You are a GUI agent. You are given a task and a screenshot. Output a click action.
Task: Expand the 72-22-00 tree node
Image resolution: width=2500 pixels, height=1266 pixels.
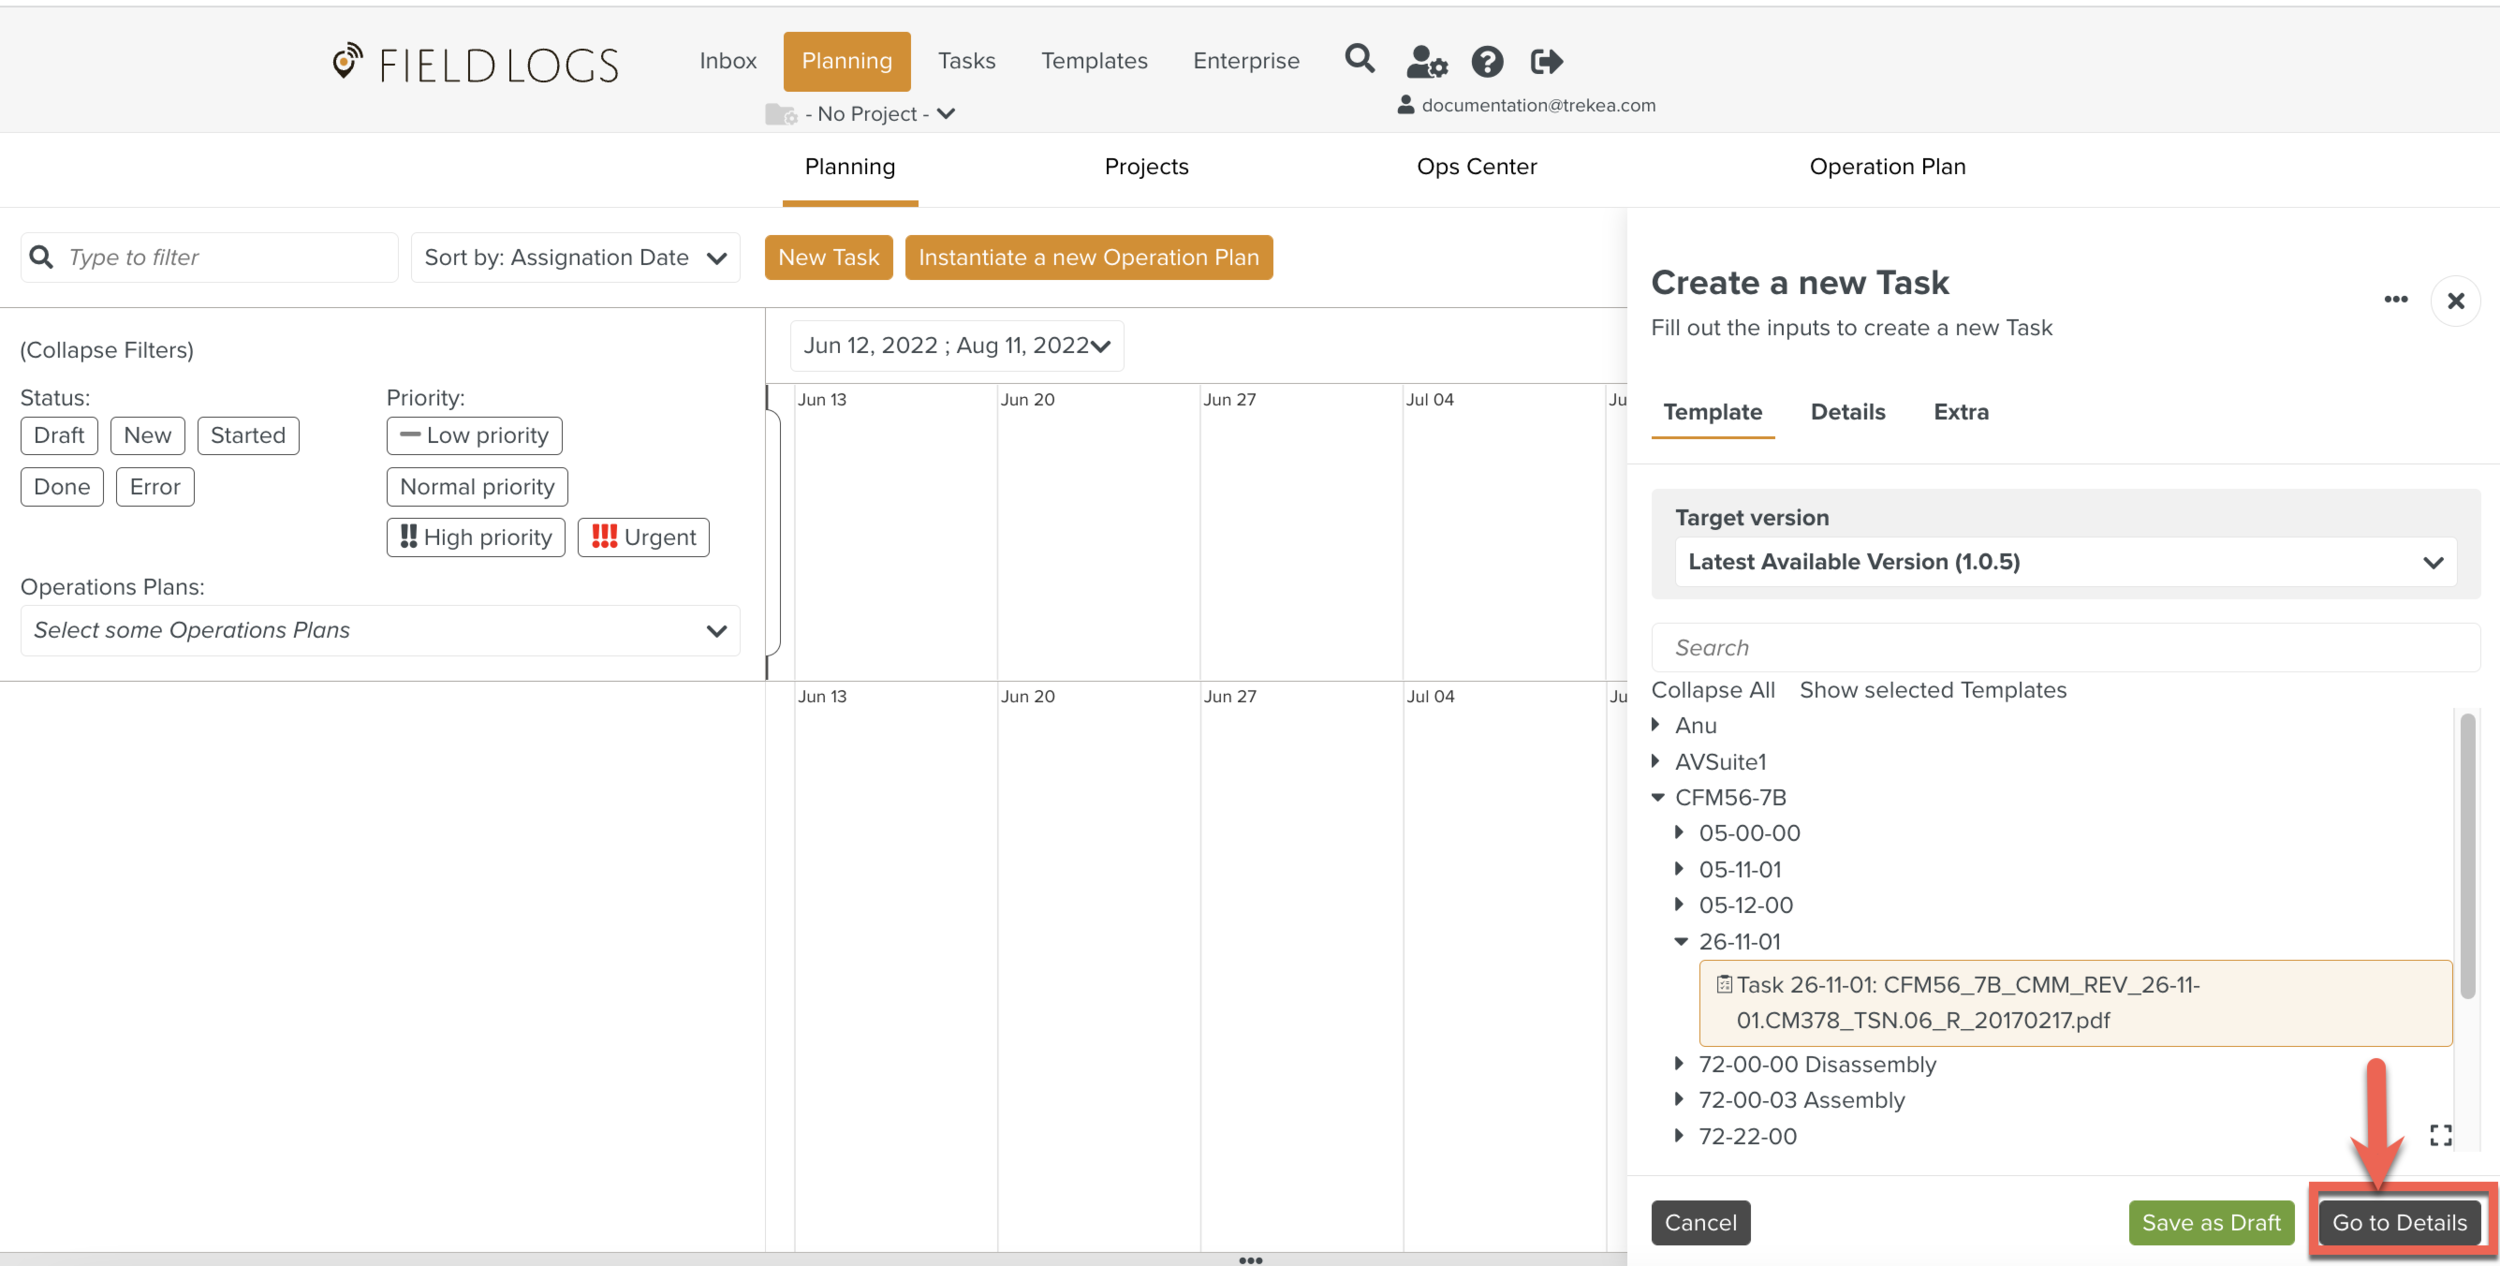1680,1135
